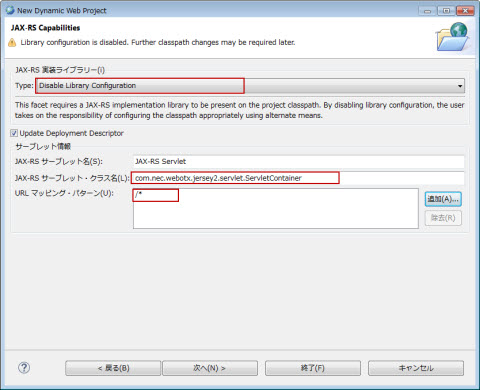Toggle Update Deployment Descriptor checkbox
The height and width of the screenshot is (390, 480).
click(14, 133)
